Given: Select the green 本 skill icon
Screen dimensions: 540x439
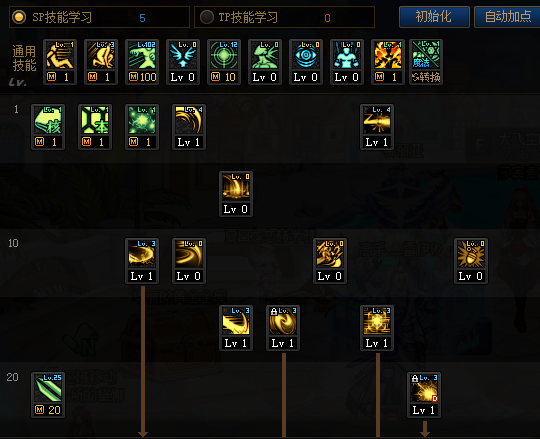Looking at the screenshot, I should [95, 127].
